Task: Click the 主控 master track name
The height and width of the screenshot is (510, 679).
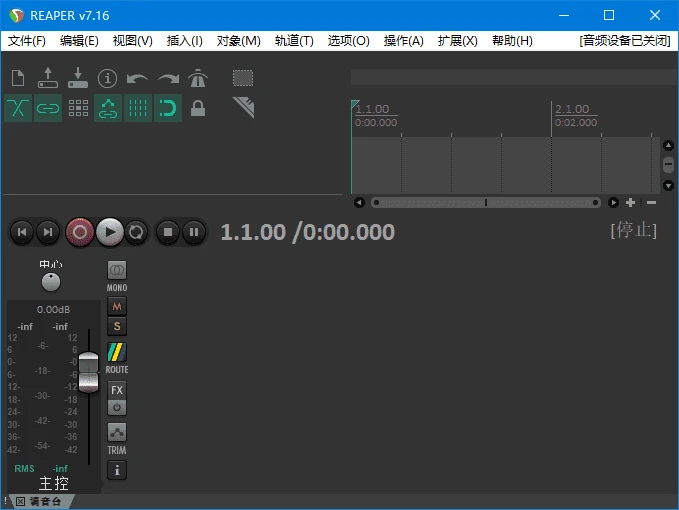Action: [54, 483]
